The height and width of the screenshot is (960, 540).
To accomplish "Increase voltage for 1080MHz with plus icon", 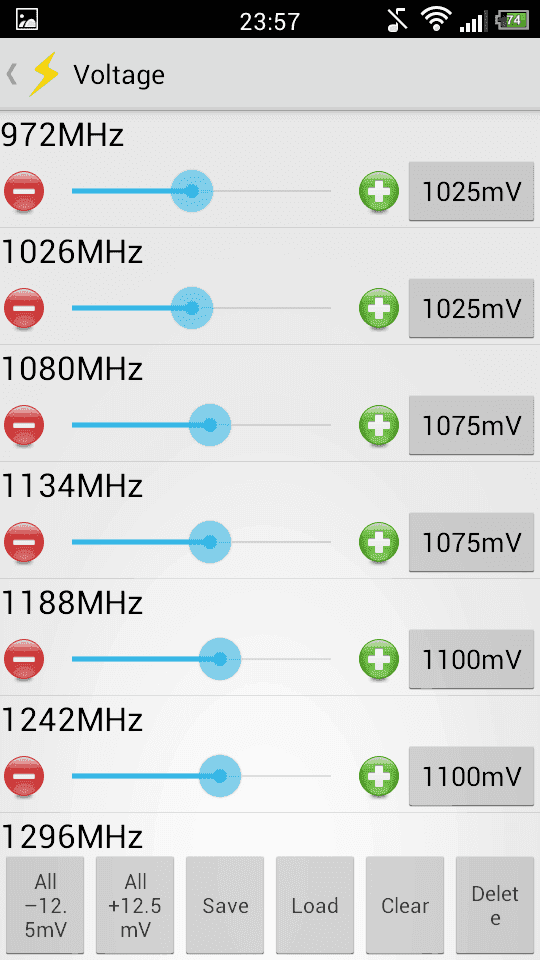I will (379, 426).
